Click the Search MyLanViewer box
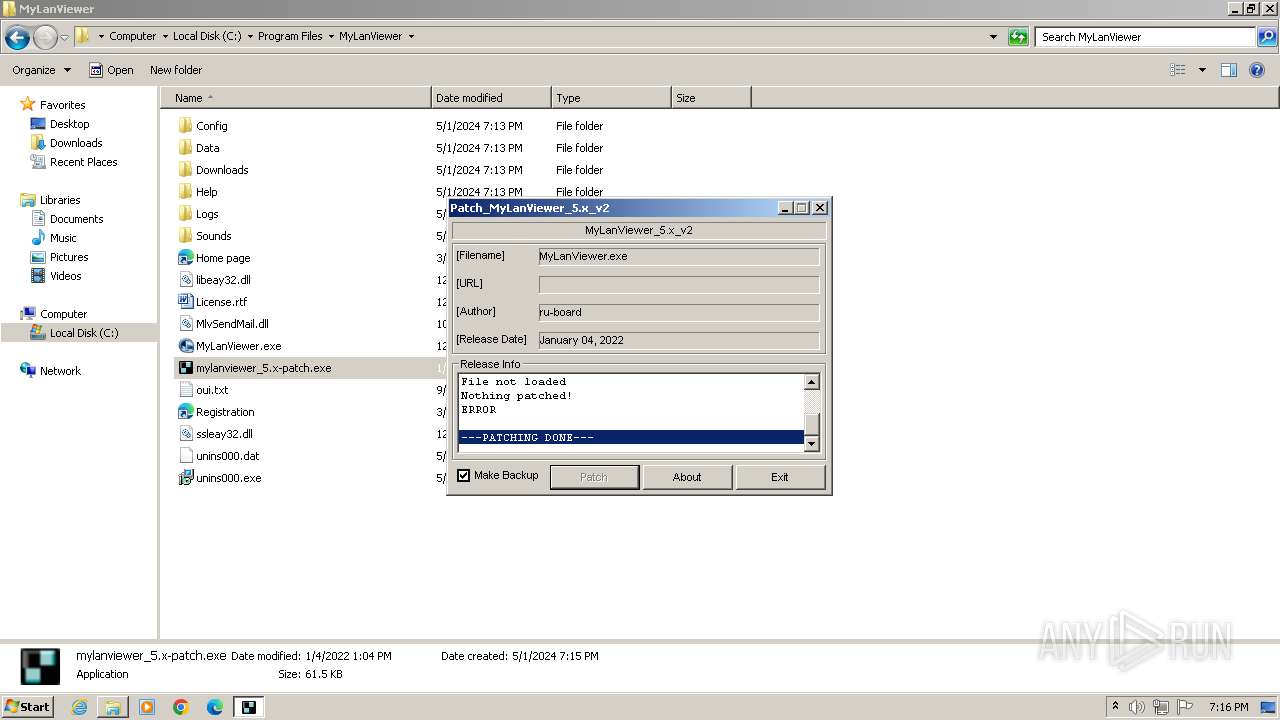This screenshot has width=1280, height=720. 1146,37
